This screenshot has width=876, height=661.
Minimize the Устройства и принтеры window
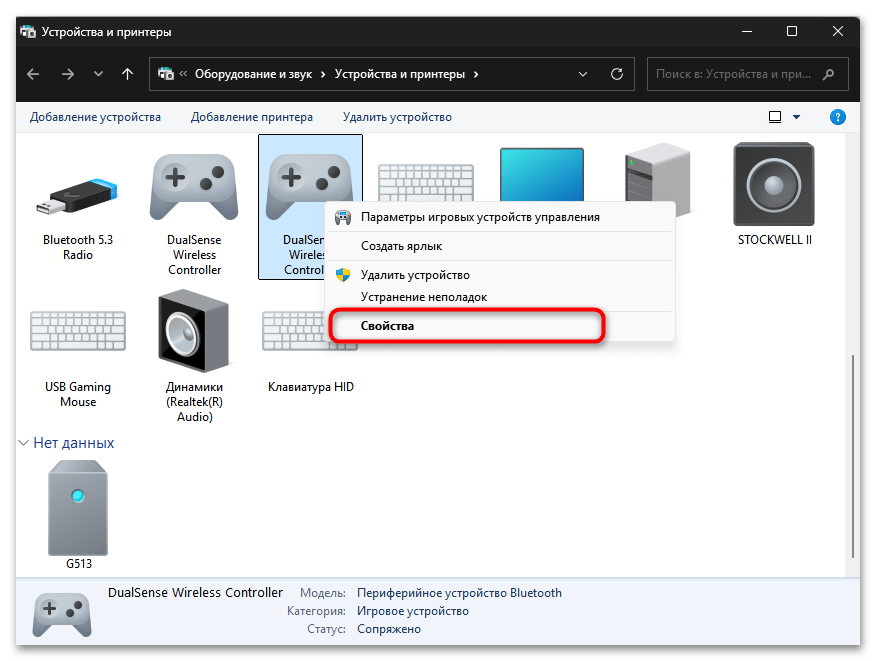coord(746,31)
